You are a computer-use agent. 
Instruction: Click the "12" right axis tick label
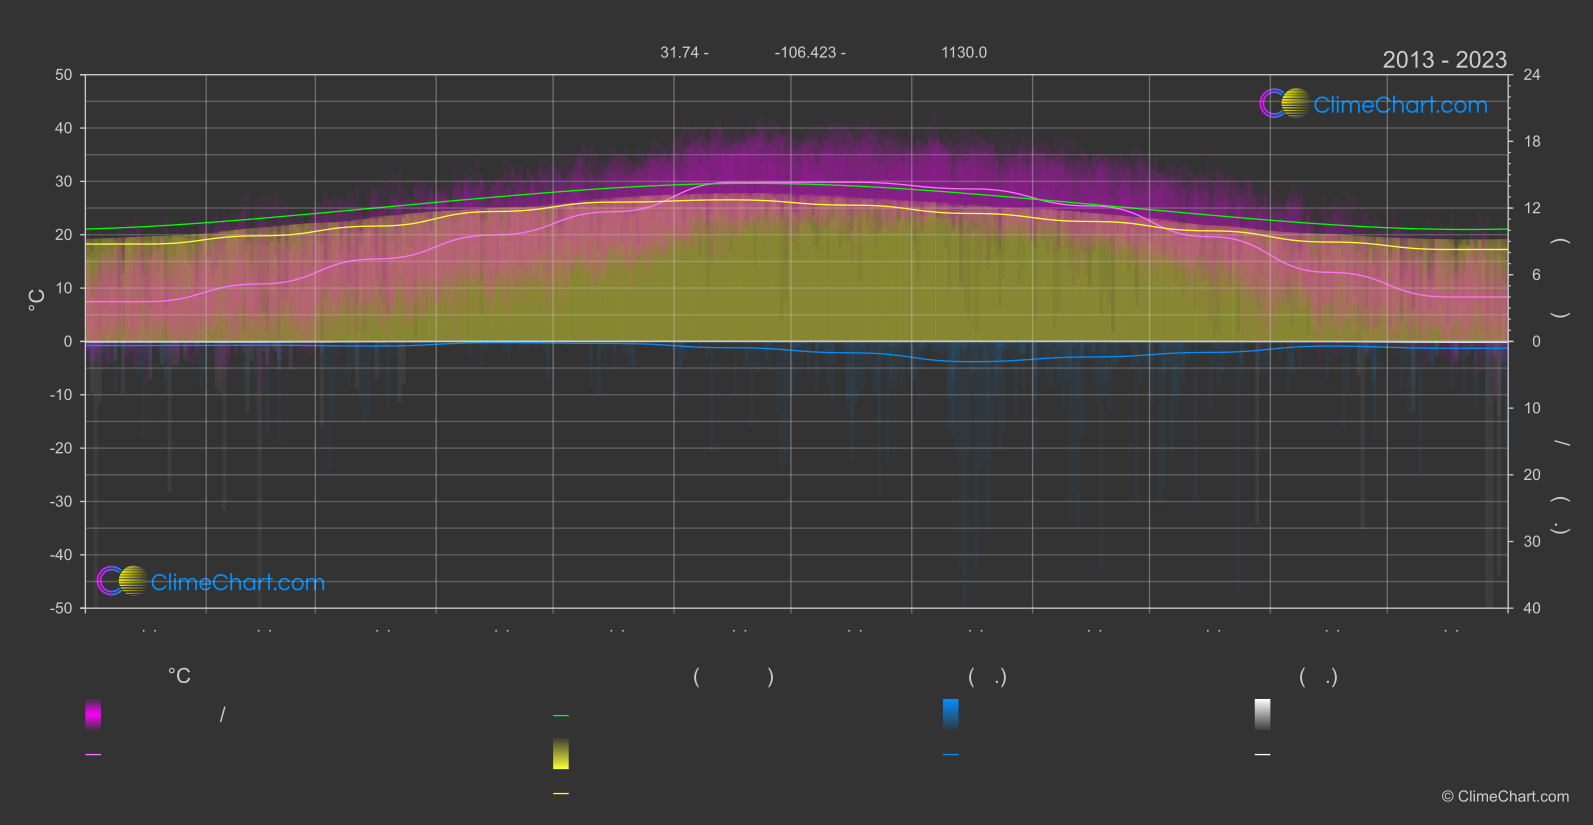point(1532,208)
